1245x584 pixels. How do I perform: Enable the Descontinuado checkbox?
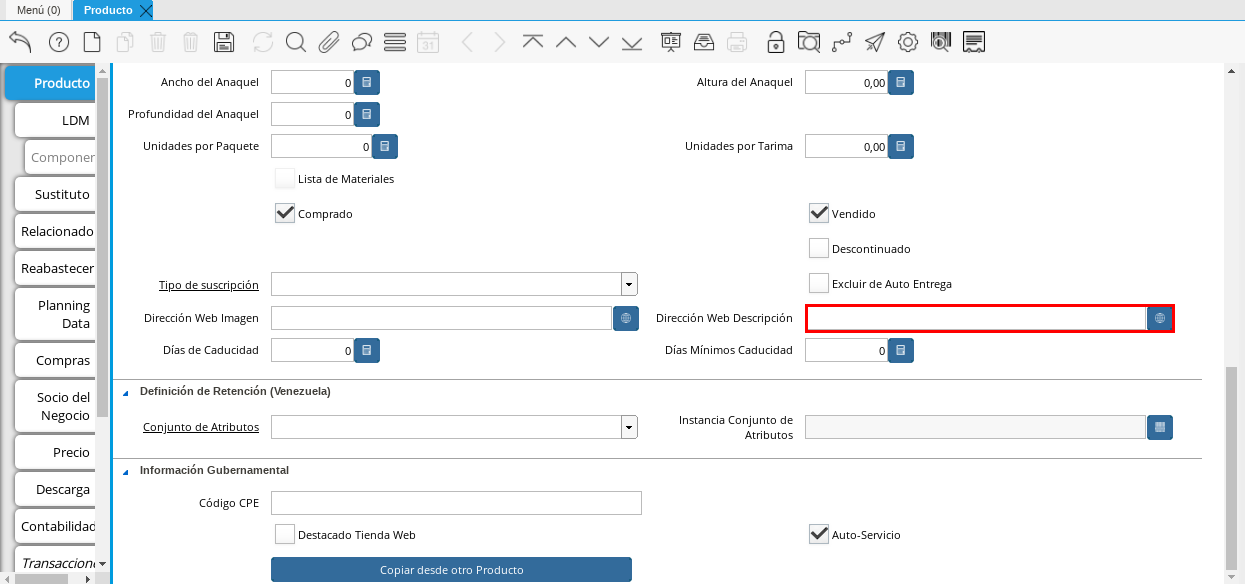click(819, 248)
